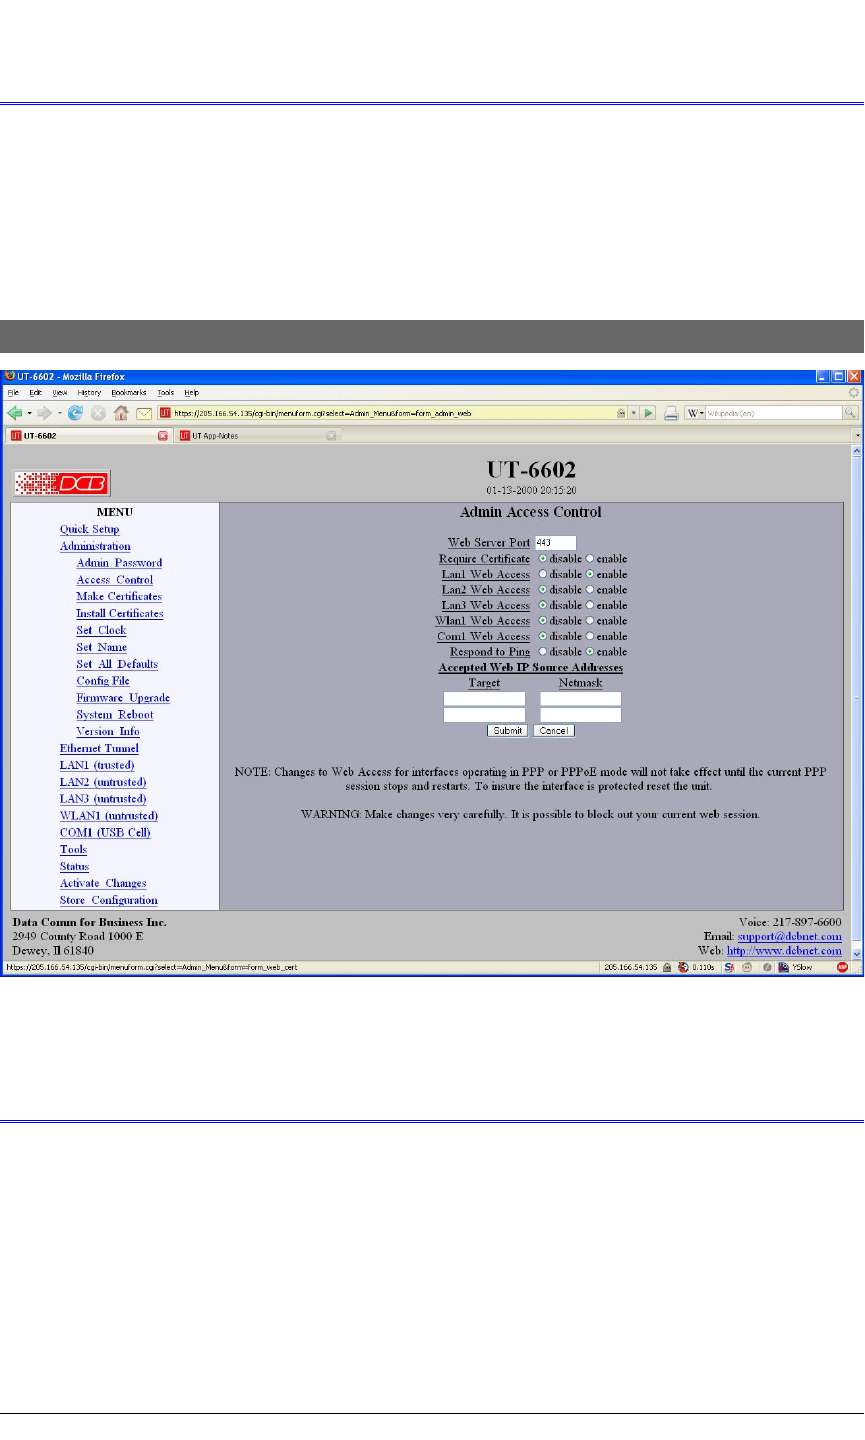The width and height of the screenshot is (865, 1440).
Task: Go to the Home page icon
Action: pyautogui.click(x=121, y=412)
